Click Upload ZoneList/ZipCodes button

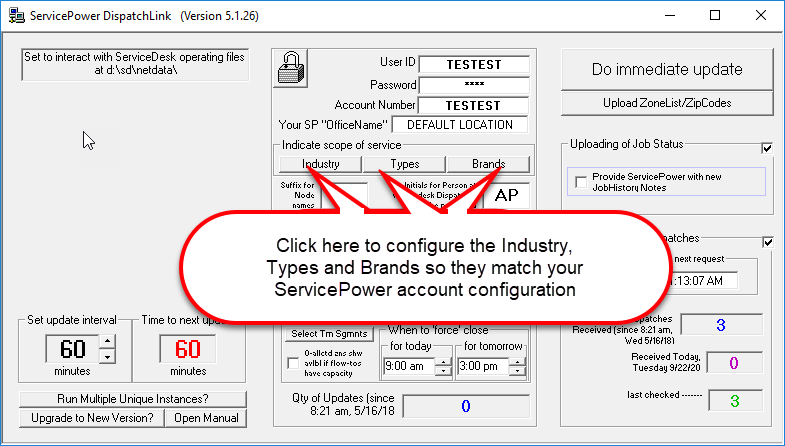coord(666,103)
